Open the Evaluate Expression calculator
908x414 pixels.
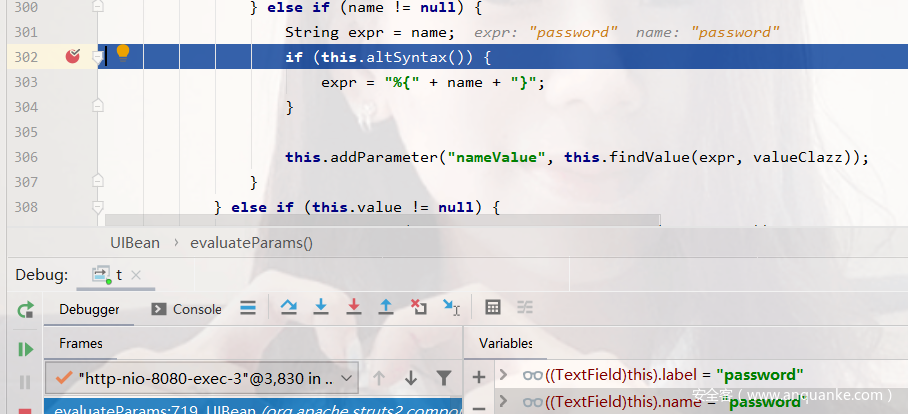coord(493,308)
